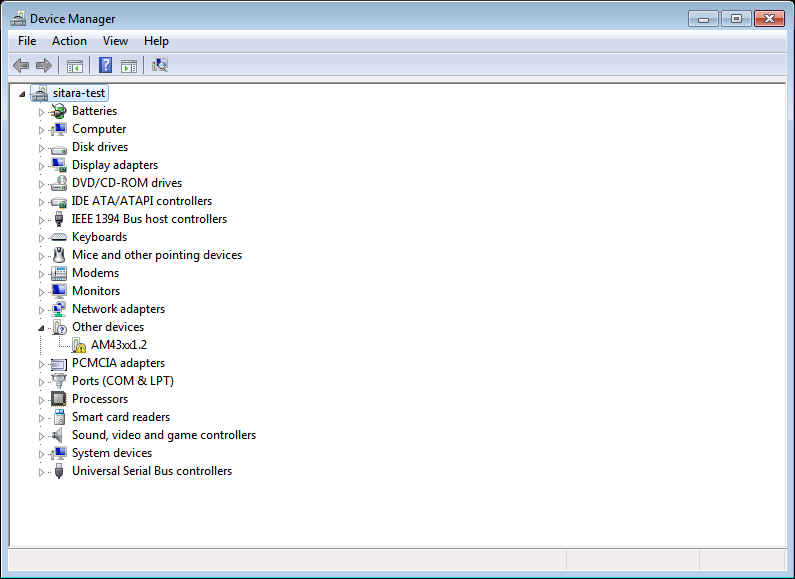Click the Device Manager title bar icon
This screenshot has height=579, width=795.
coord(18,19)
